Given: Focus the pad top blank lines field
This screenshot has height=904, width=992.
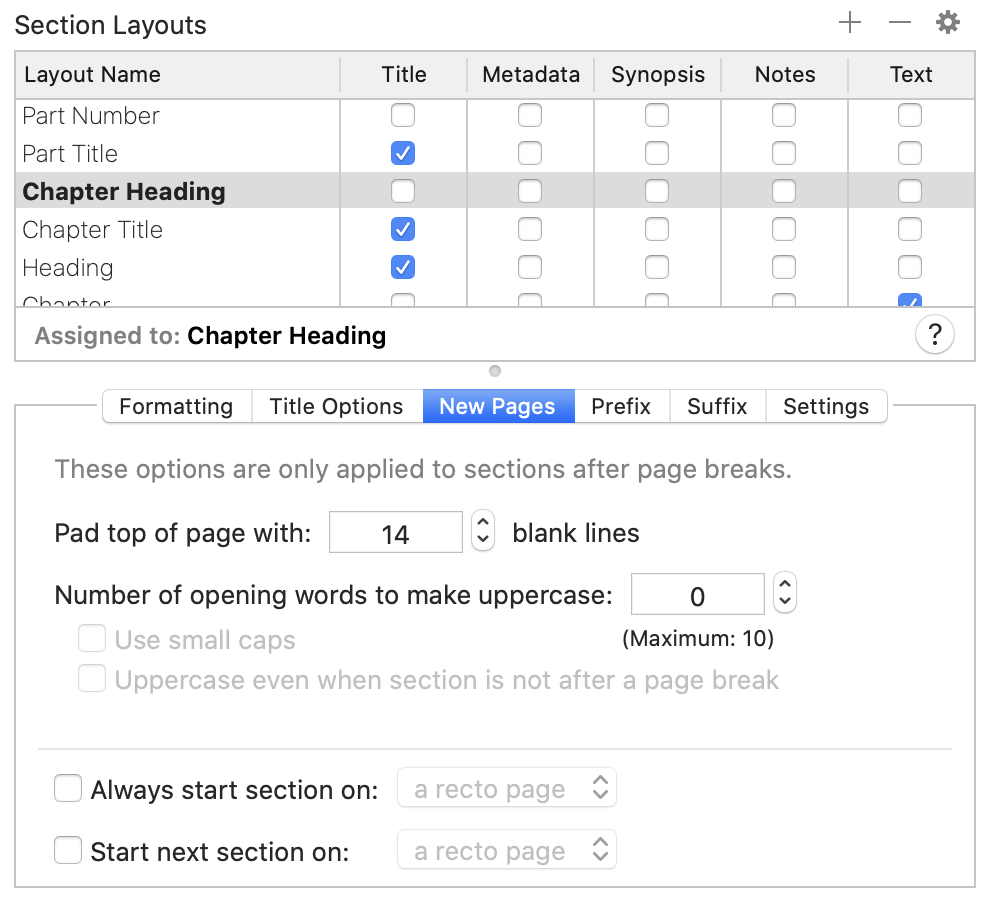Looking at the screenshot, I should point(395,532).
